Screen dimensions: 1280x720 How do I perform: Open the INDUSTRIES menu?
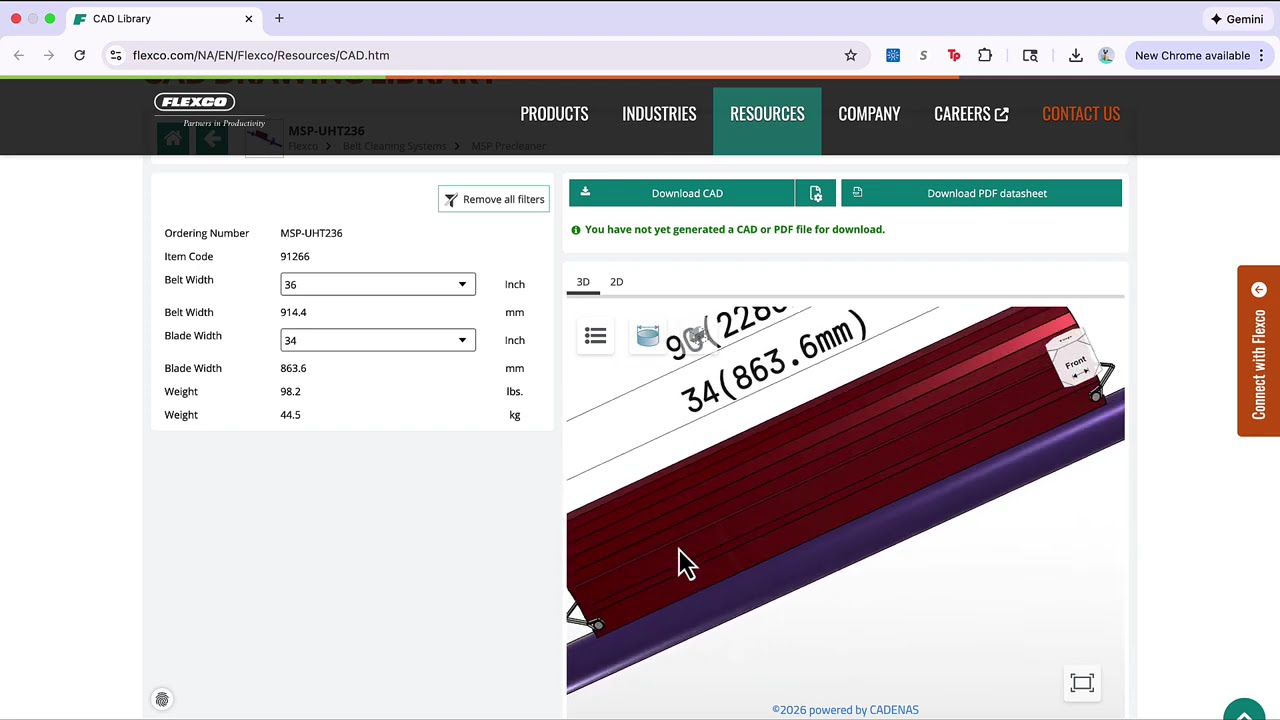pos(659,114)
